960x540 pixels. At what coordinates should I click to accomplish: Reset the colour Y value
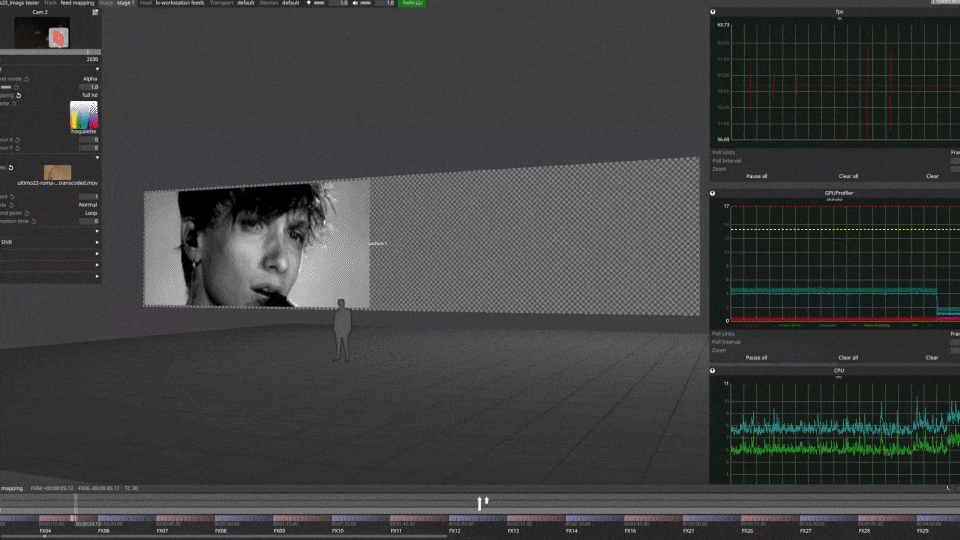[18, 148]
